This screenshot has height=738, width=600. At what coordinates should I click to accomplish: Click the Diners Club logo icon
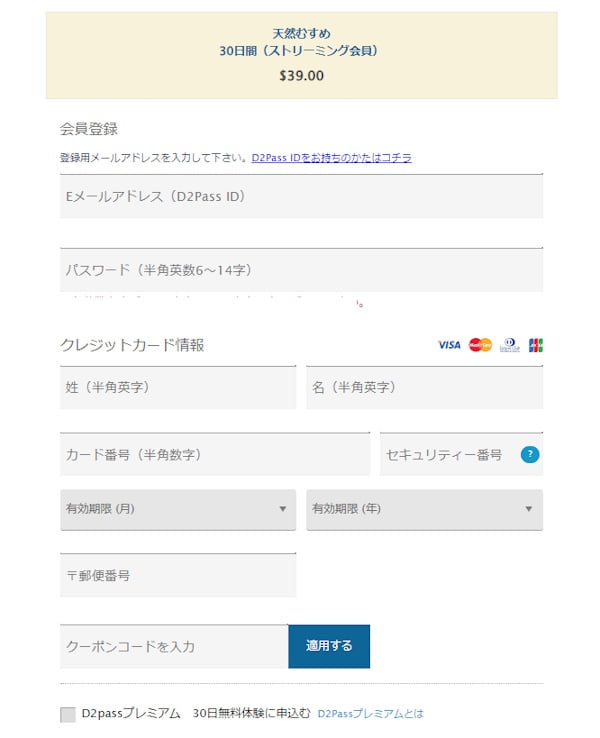(510, 345)
